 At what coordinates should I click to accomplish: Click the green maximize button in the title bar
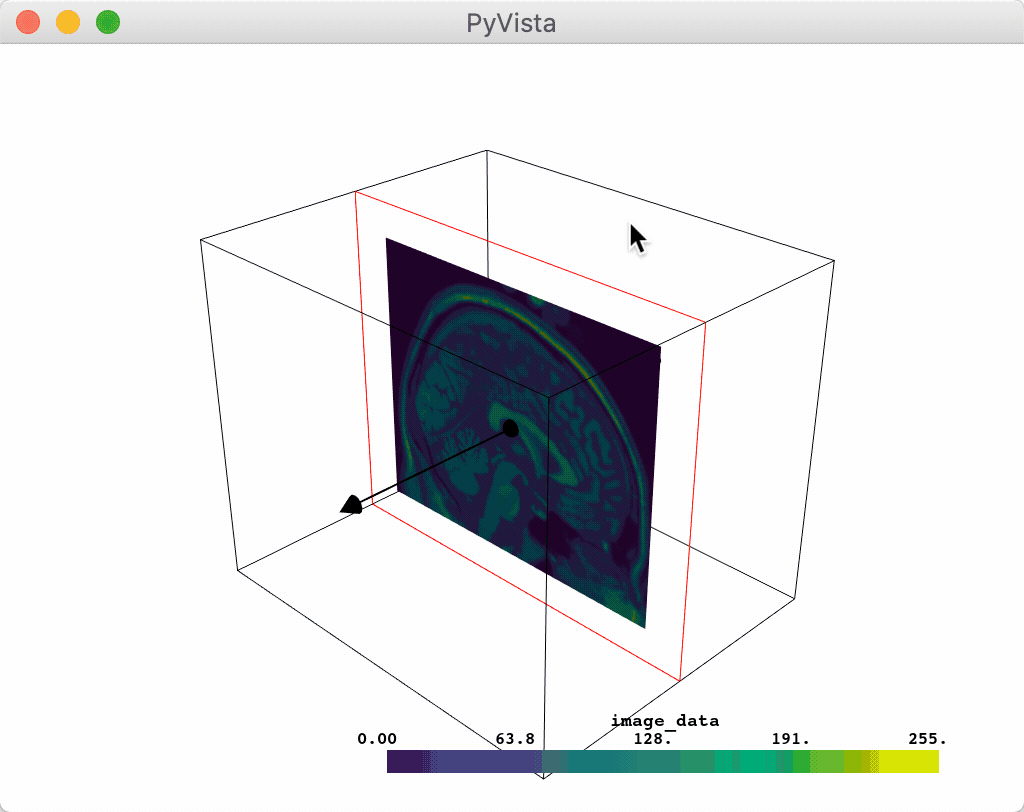[106, 21]
